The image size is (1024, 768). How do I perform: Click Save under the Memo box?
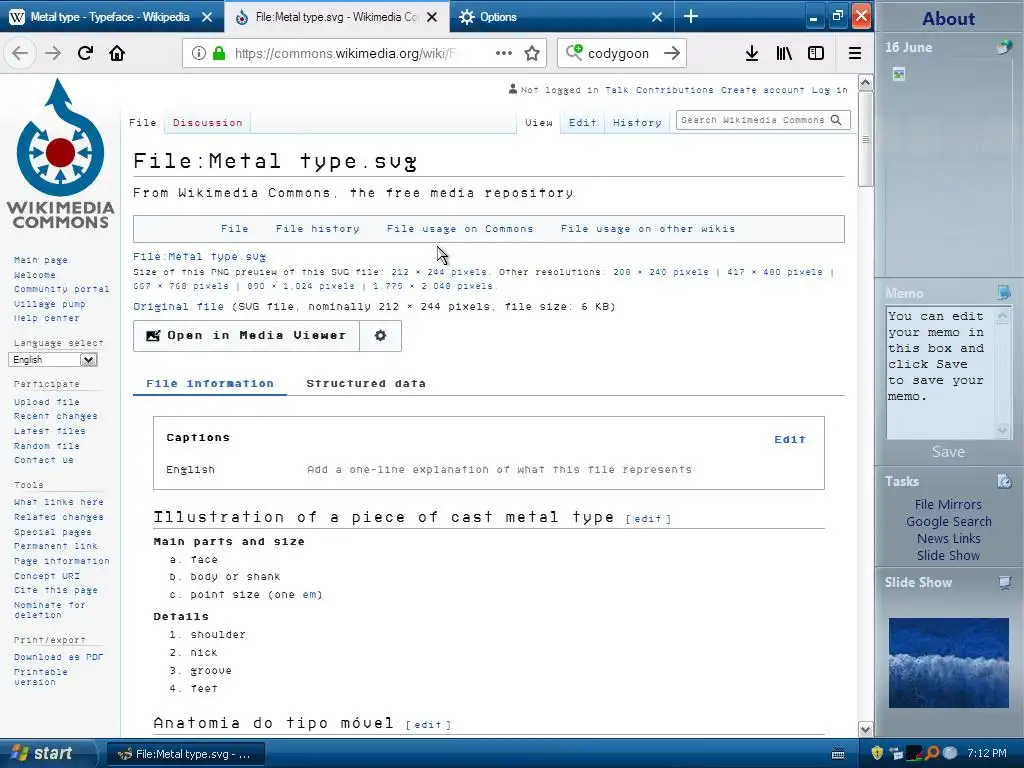[x=948, y=451]
